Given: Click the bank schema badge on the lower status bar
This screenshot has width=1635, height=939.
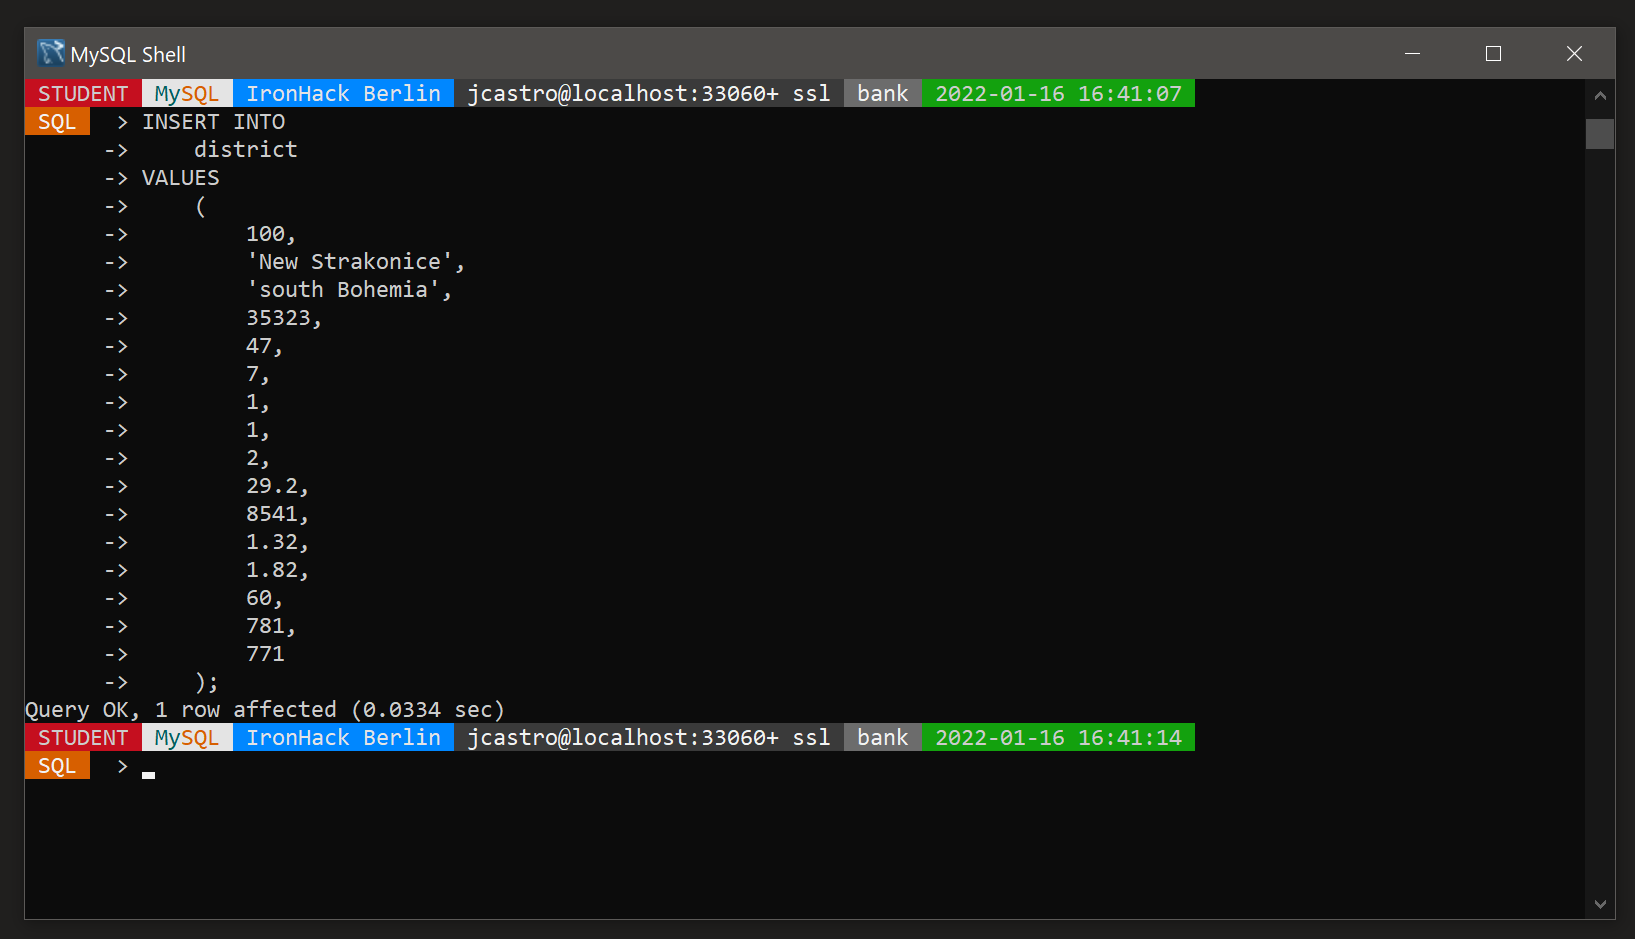Looking at the screenshot, I should point(881,737).
